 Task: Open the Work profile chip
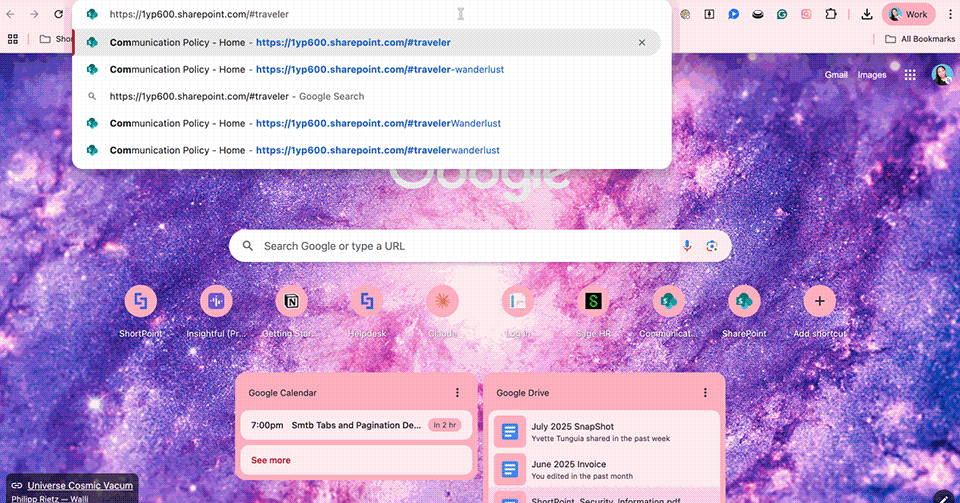pyautogui.click(x=909, y=14)
